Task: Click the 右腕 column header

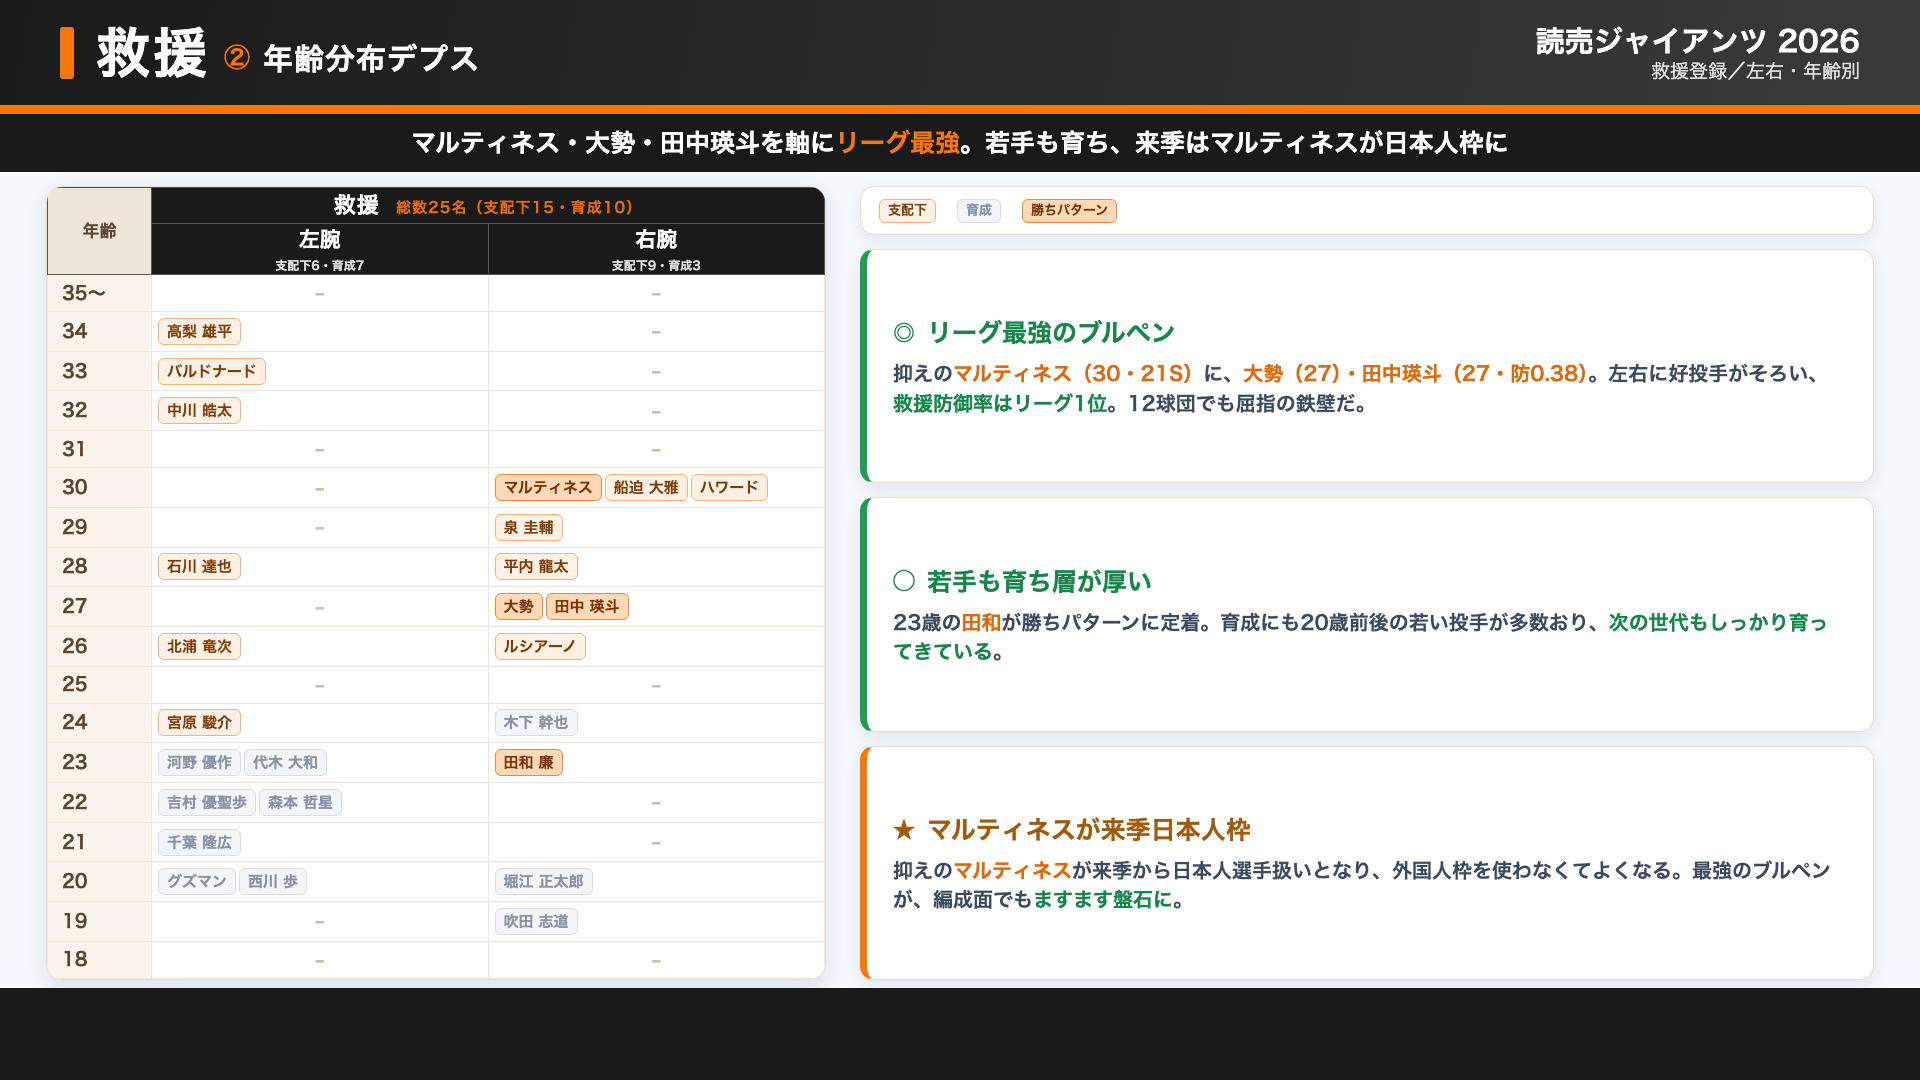Action: coord(656,249)
